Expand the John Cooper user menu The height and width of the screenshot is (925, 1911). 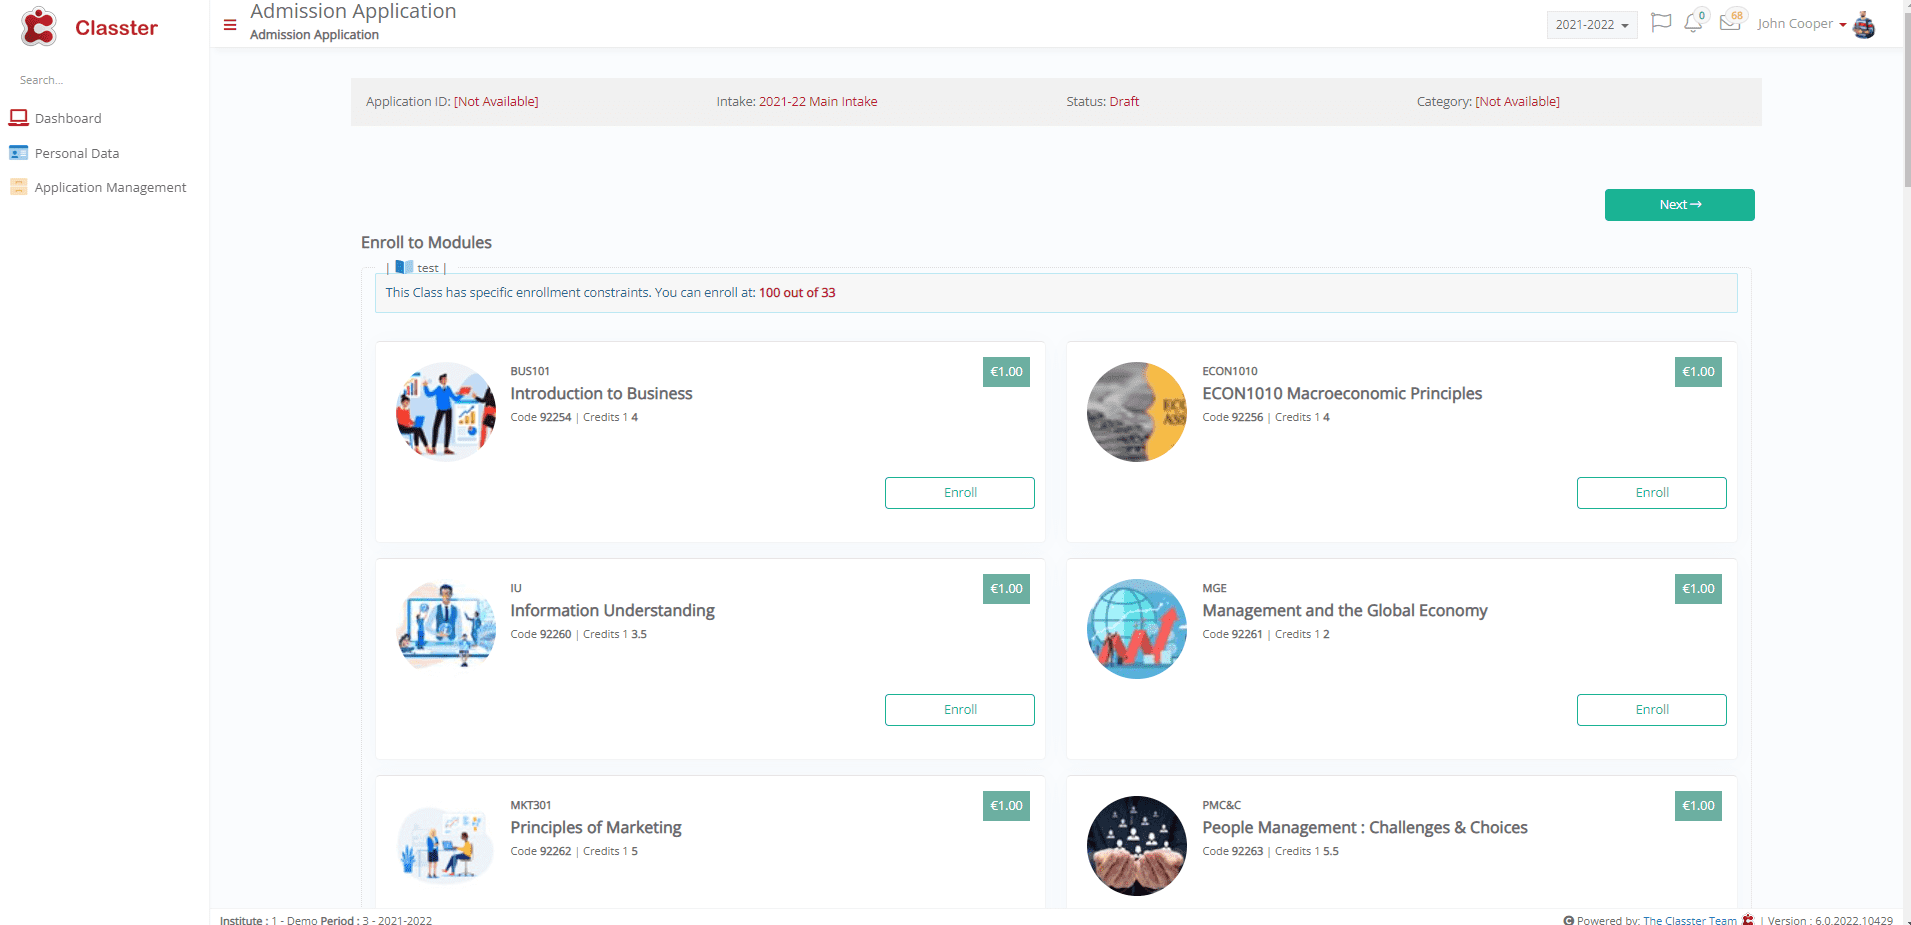1802,24
